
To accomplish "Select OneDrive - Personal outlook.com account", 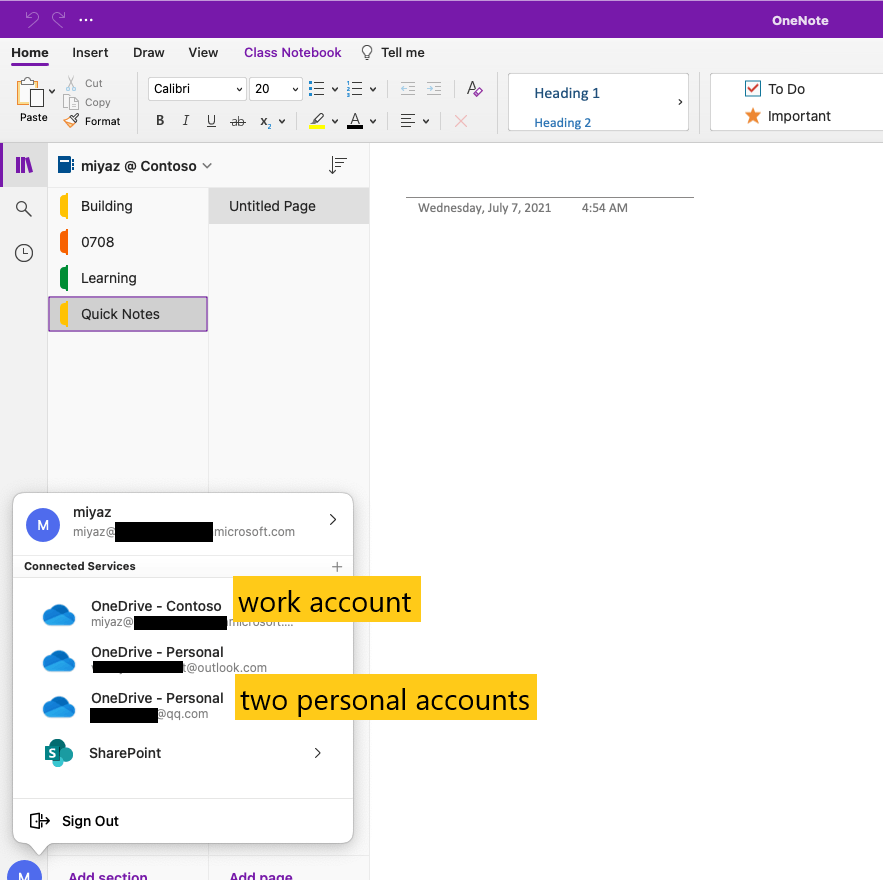I will [x=183, y=659].
